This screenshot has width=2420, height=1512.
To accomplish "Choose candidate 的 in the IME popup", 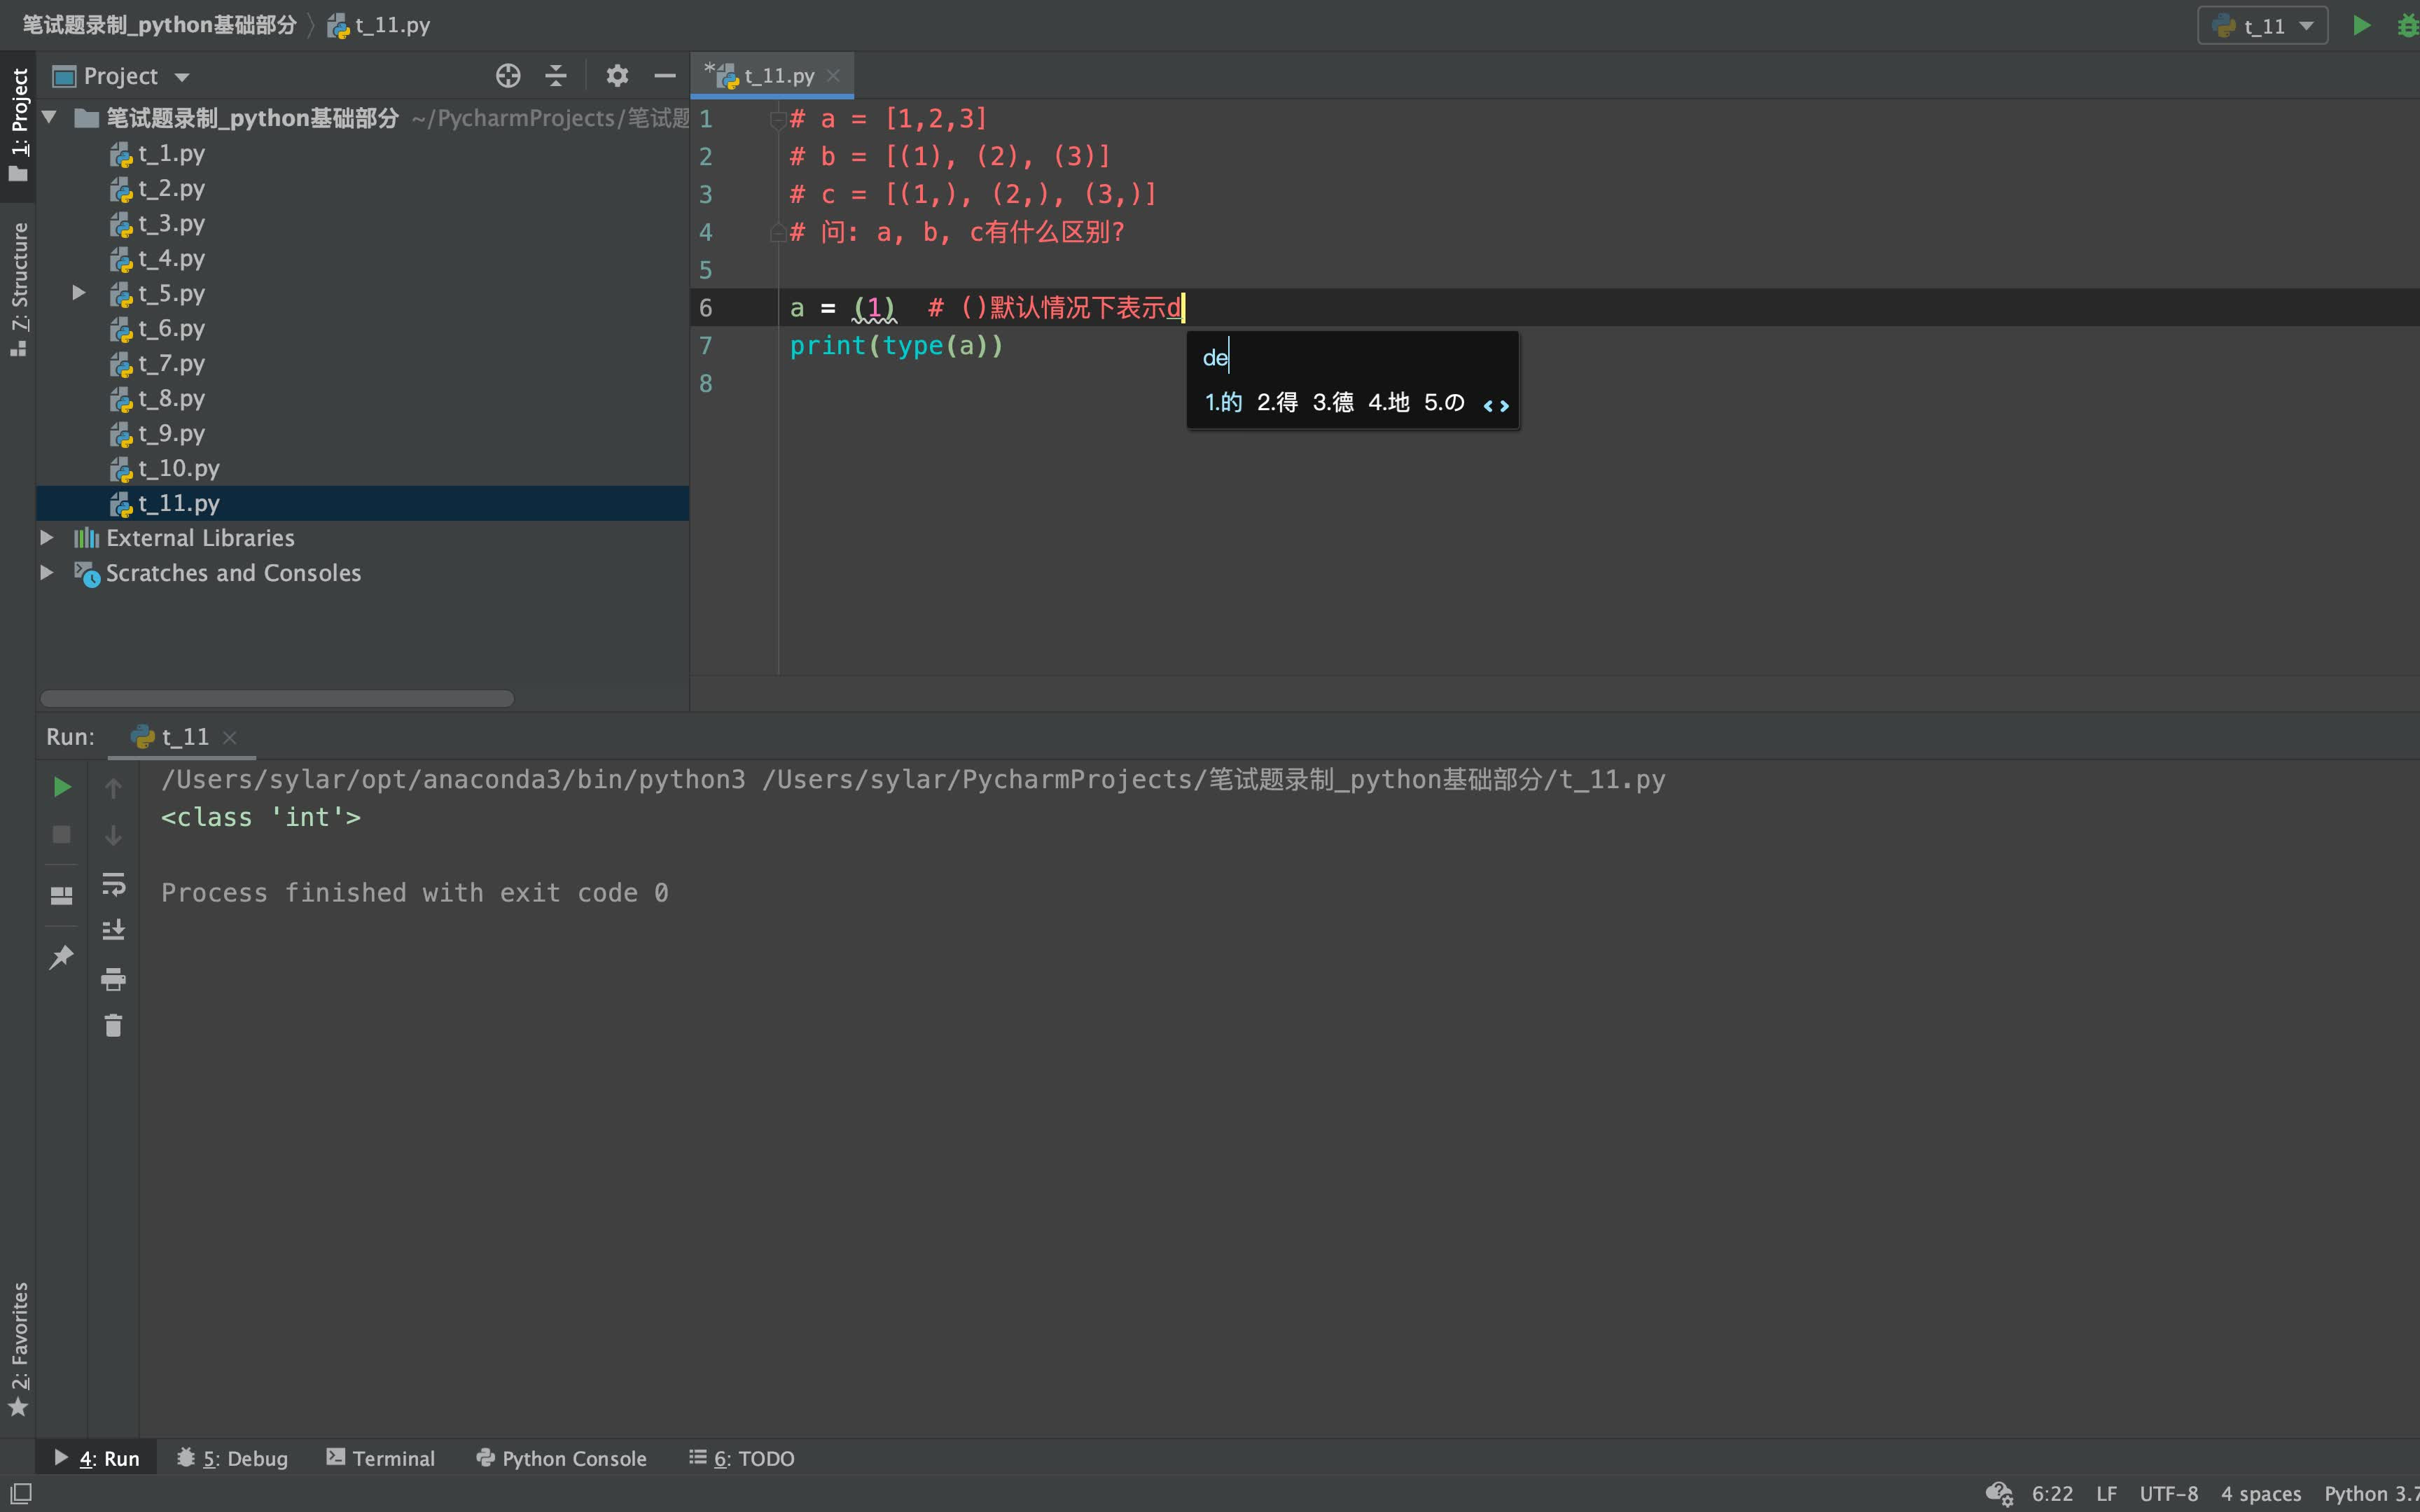I will pyautogui.click(x=1223, y=402).
